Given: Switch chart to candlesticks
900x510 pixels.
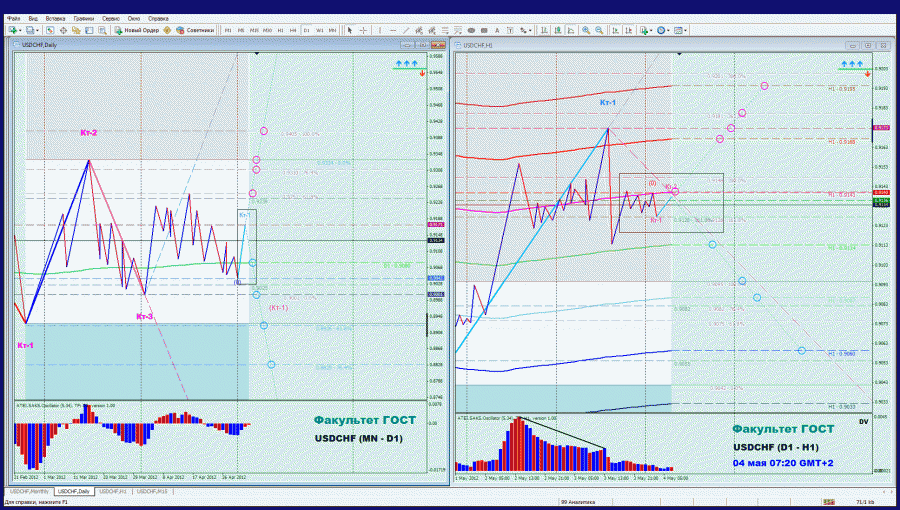Looking at the screenshot, I should coord(558,30).
